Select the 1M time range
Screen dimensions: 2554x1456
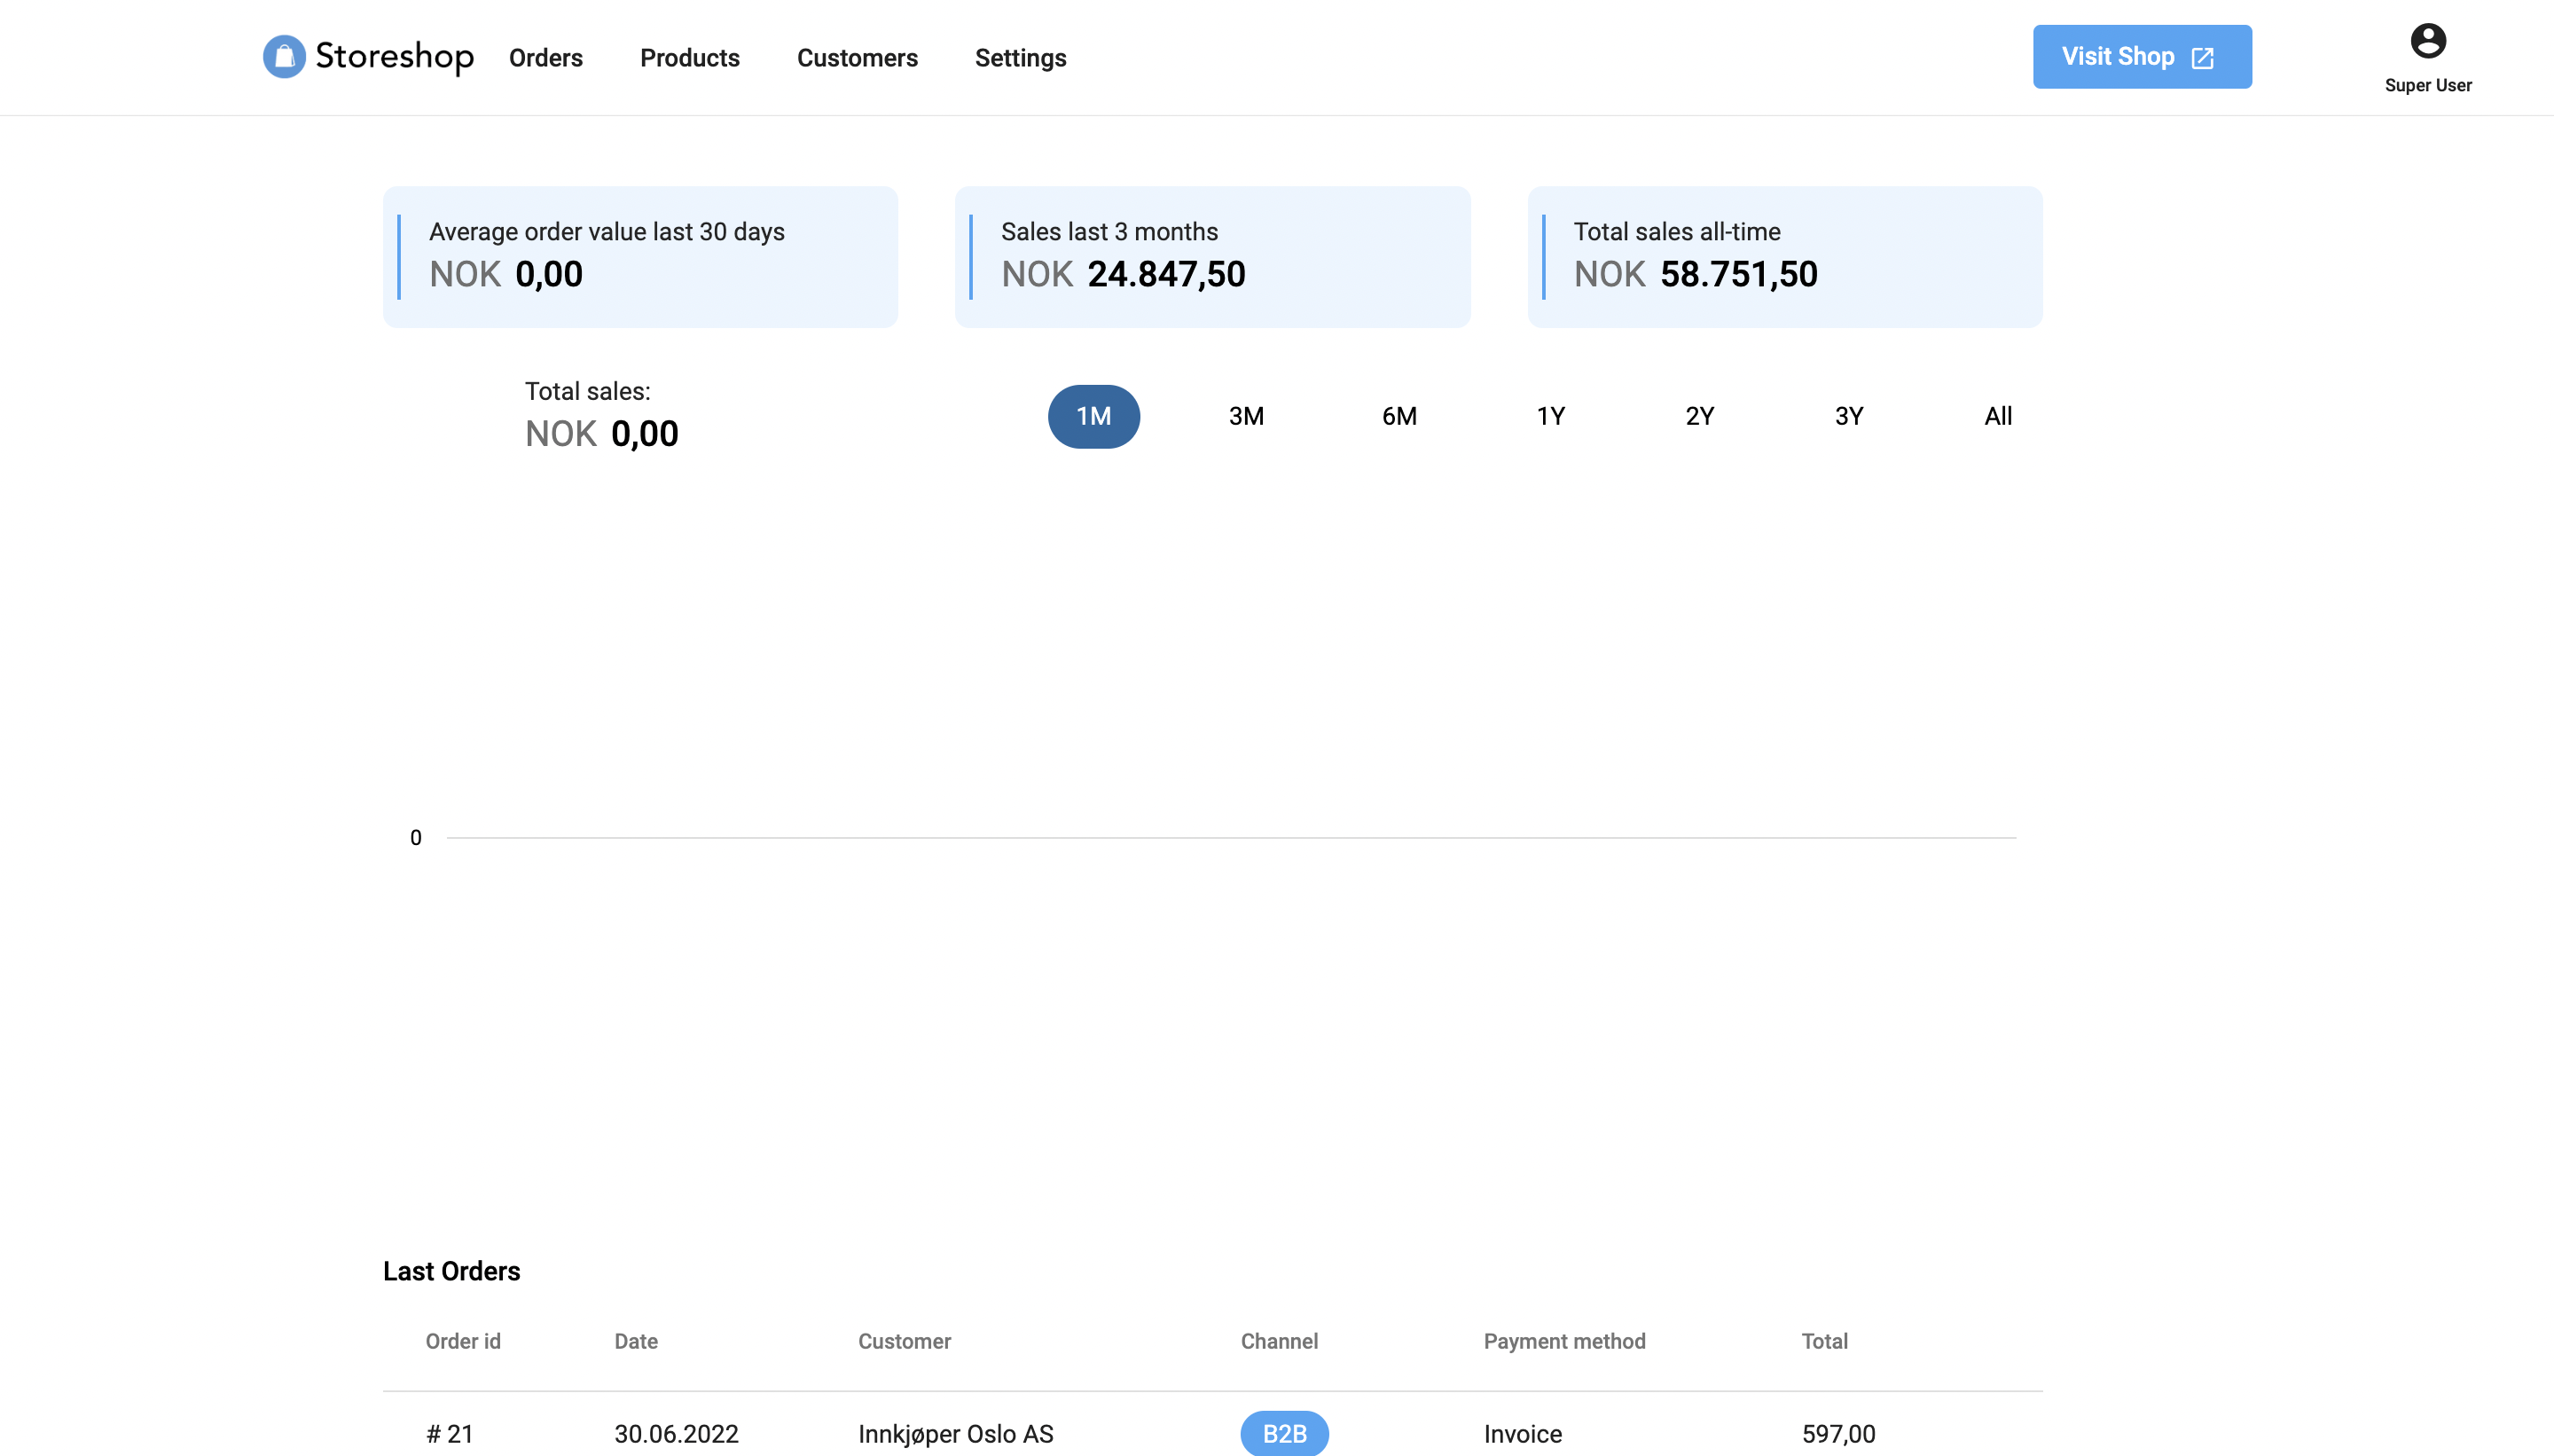tap(1093, 416)
